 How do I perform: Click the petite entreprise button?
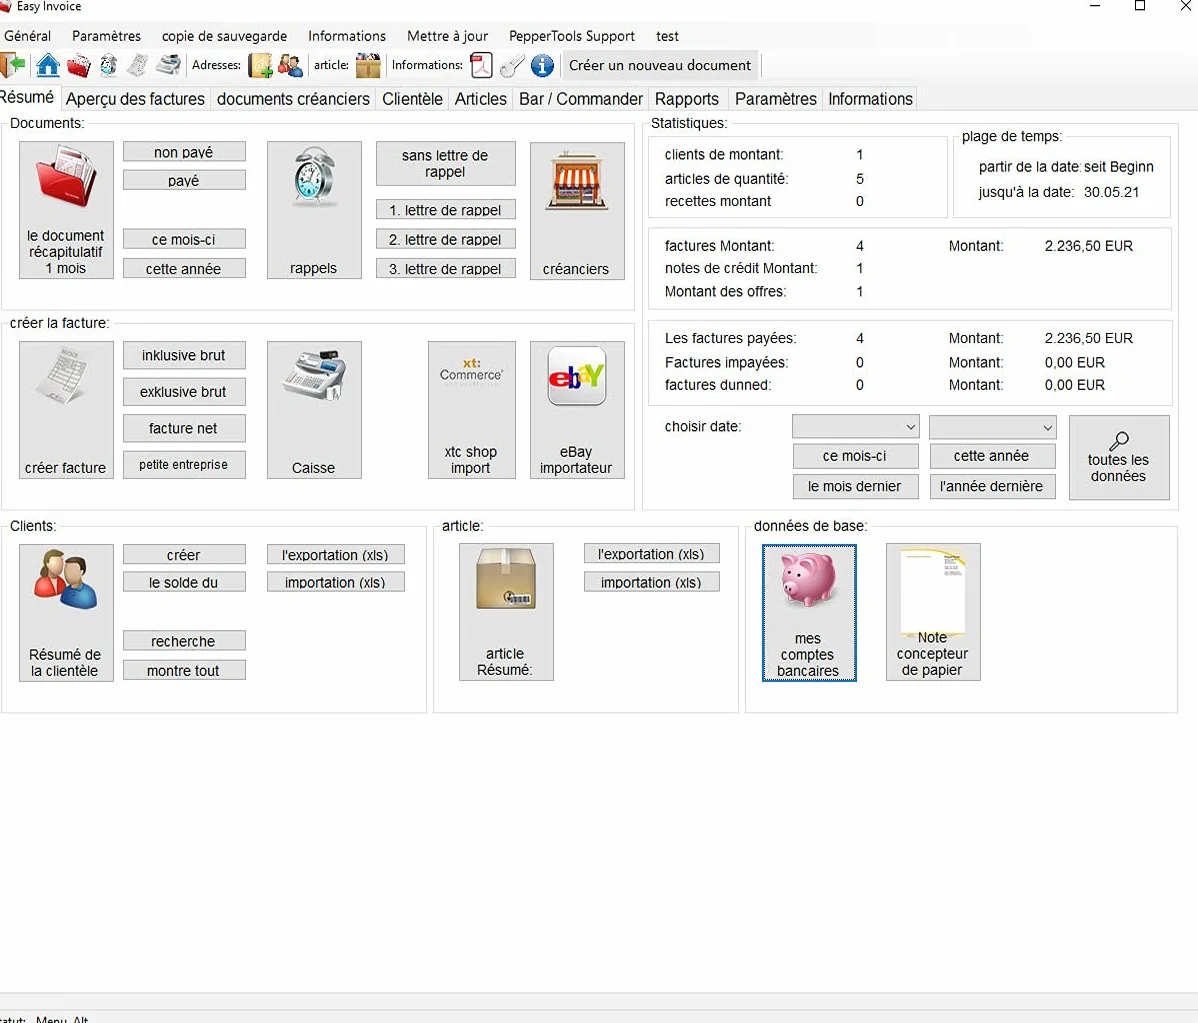[x=184, y=465]
